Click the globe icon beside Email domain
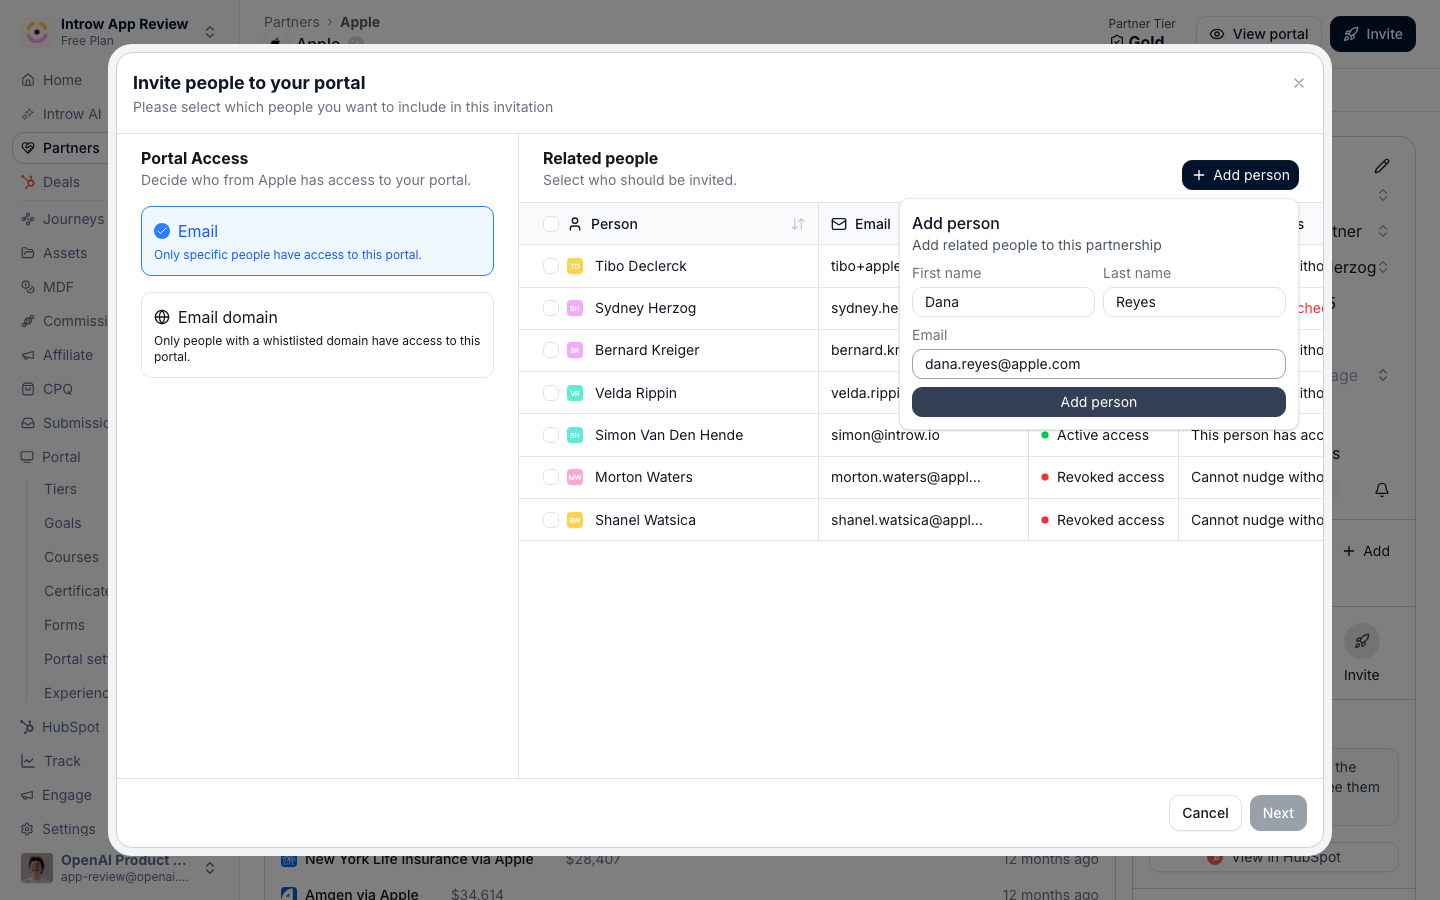 click(x=162, y=317)
